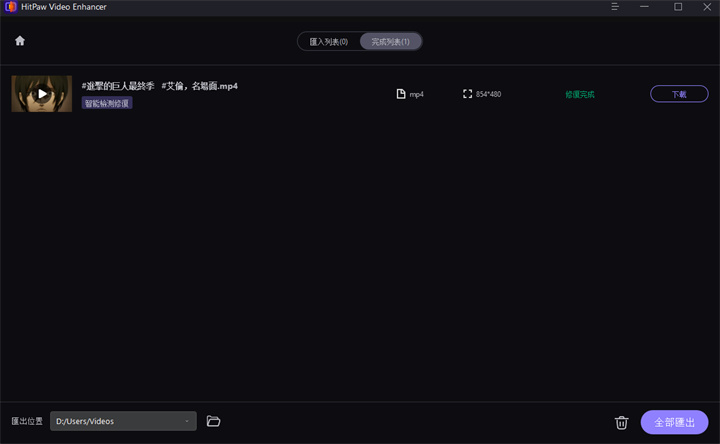Image resolution: width=720 pixels, height=444 pixels.
Task: Click the 854*480 resolution text
Action: click(x=489, y=94)
